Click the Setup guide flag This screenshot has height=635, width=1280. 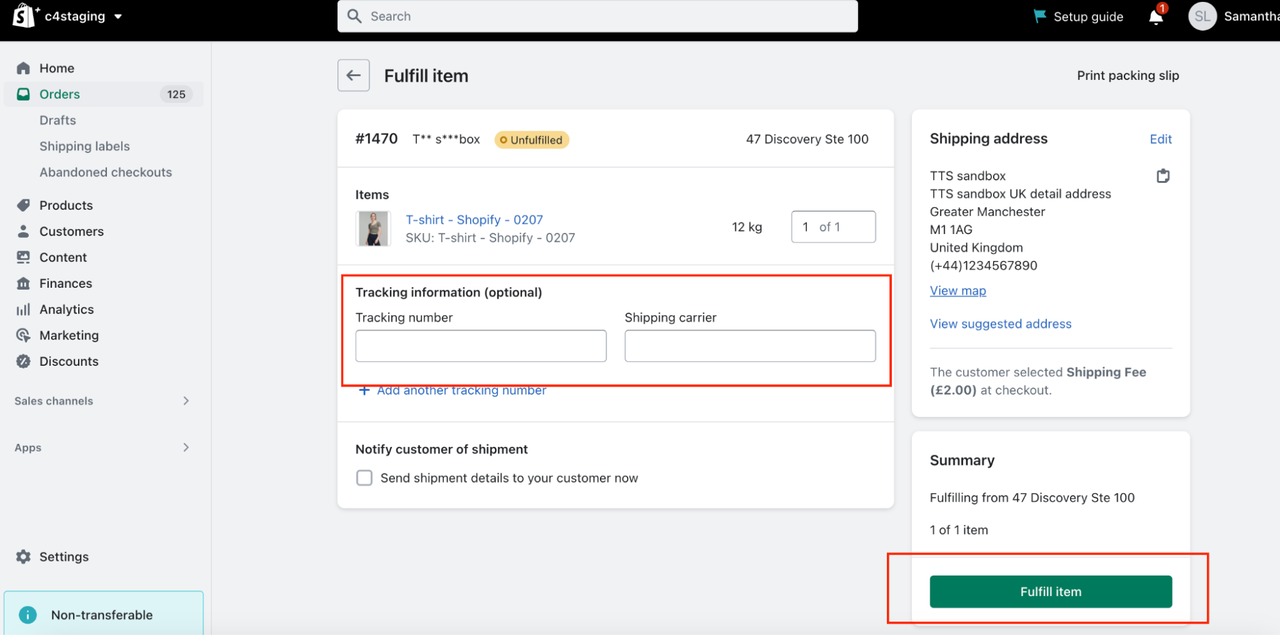[1041, 17]
